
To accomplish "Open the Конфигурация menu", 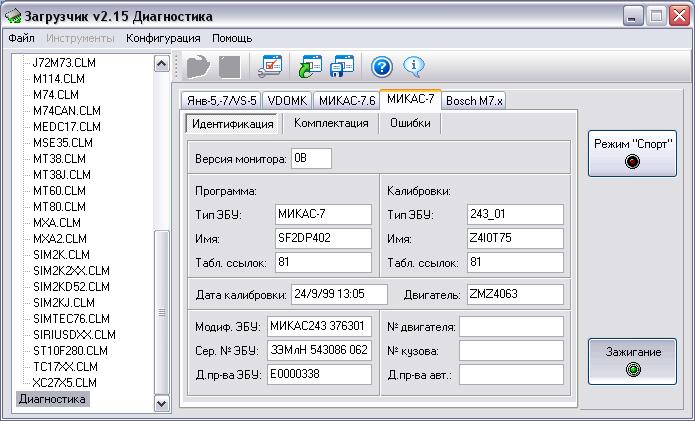I will (x=163, y=38).
